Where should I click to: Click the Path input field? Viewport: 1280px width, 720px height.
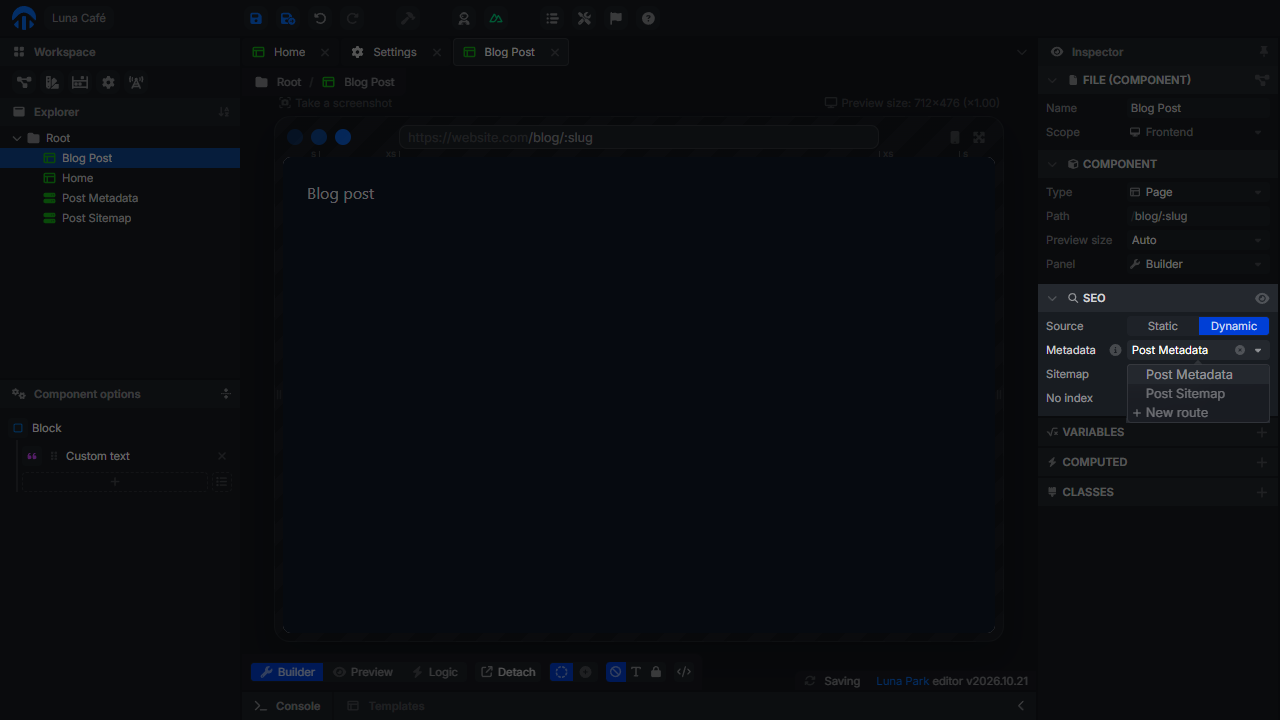pyautogui.click(x=1198, y=216)
